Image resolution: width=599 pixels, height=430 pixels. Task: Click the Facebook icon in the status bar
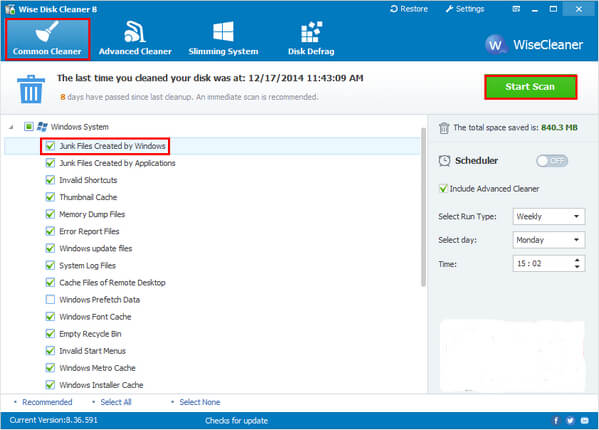[x=556, y=420]
